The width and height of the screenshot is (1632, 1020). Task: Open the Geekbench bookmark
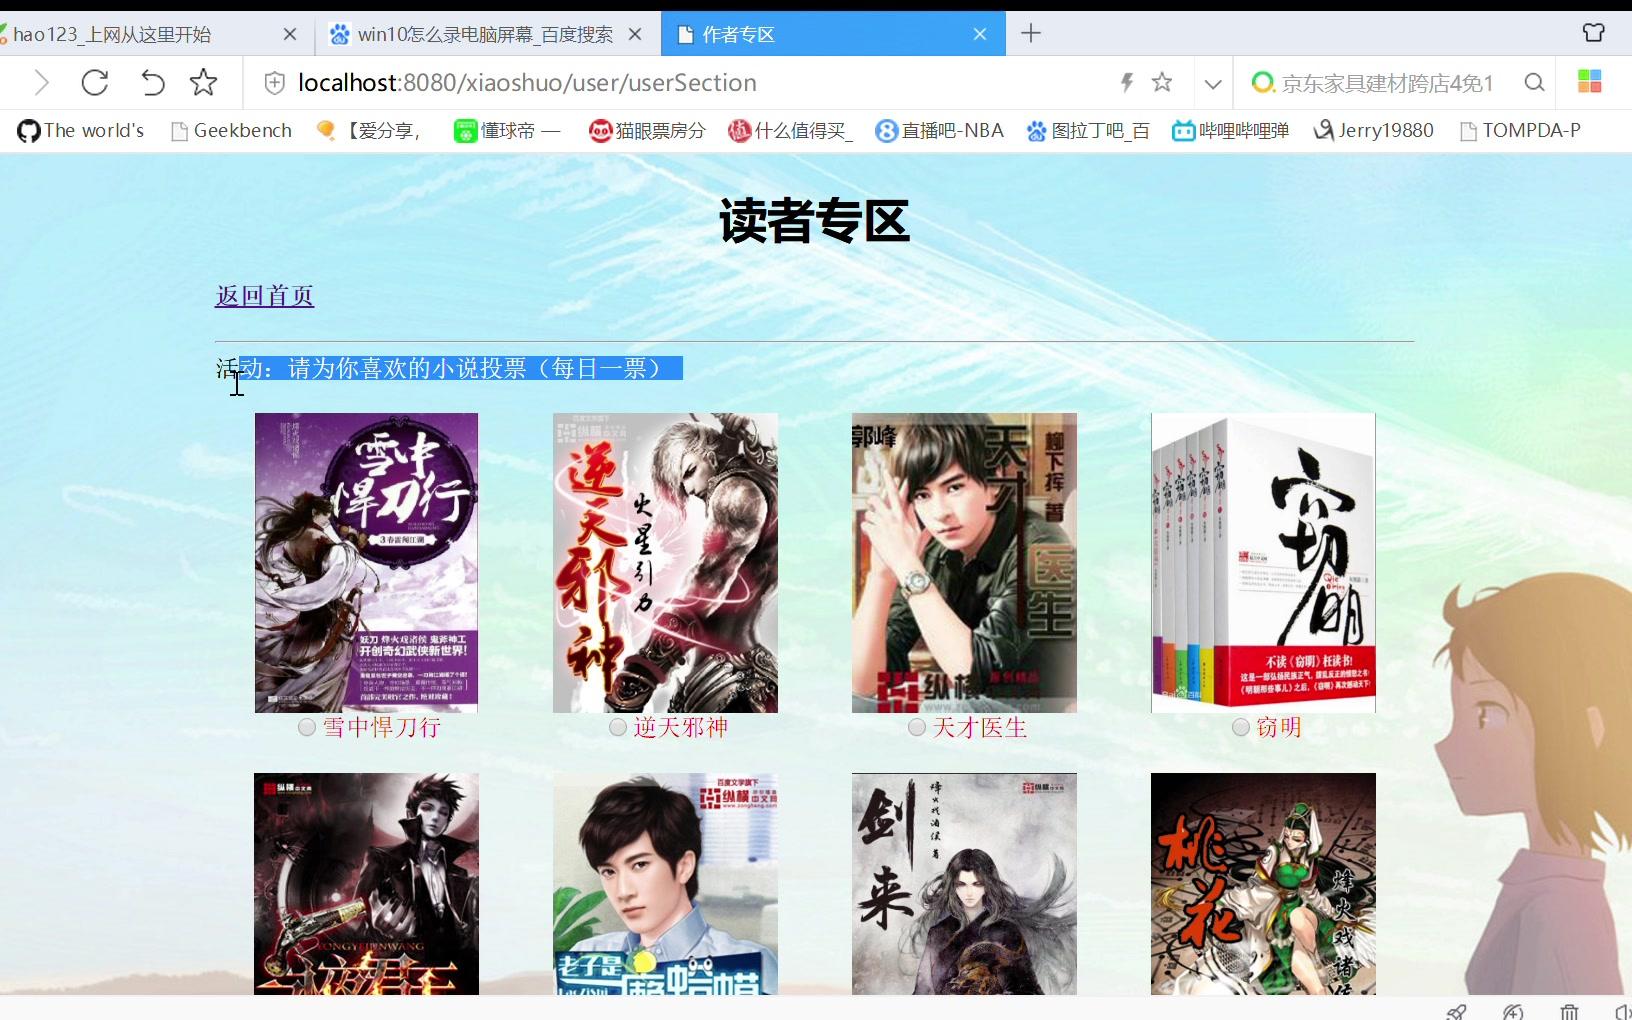(x=232, y=131)
